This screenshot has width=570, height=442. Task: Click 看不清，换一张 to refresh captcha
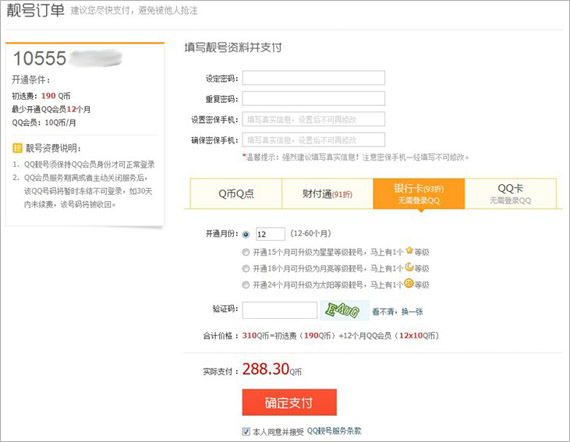pos(397,312)
